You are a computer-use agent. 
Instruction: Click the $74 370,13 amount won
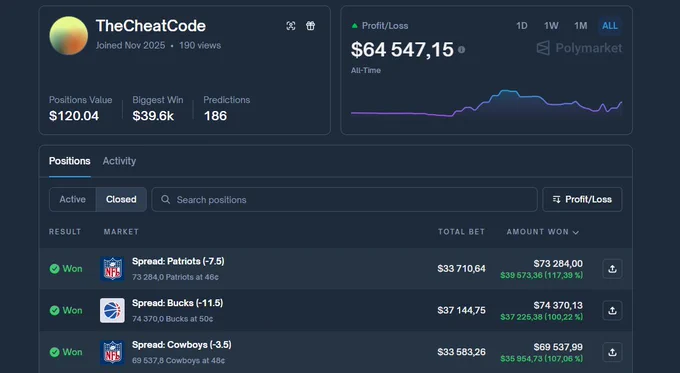(x=558, y=305)
